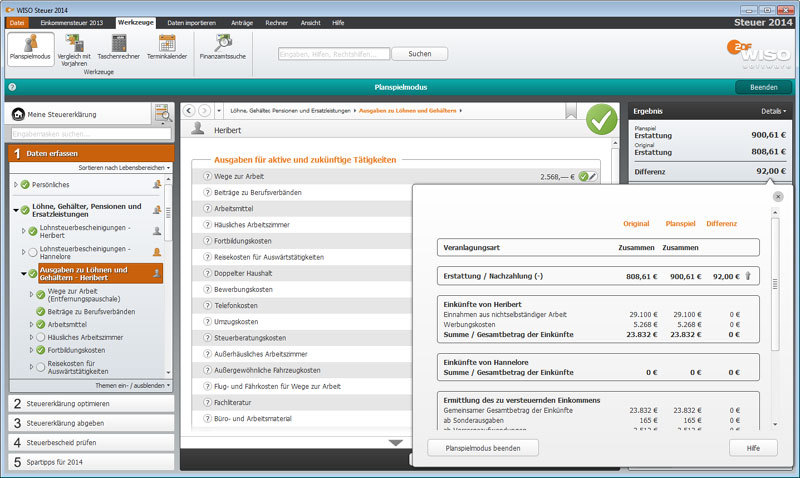This screenshot has height=478, width=800.
Task: Open Sortieren nach Lebensbereichen dropdown
Action: tap(124, 168)
